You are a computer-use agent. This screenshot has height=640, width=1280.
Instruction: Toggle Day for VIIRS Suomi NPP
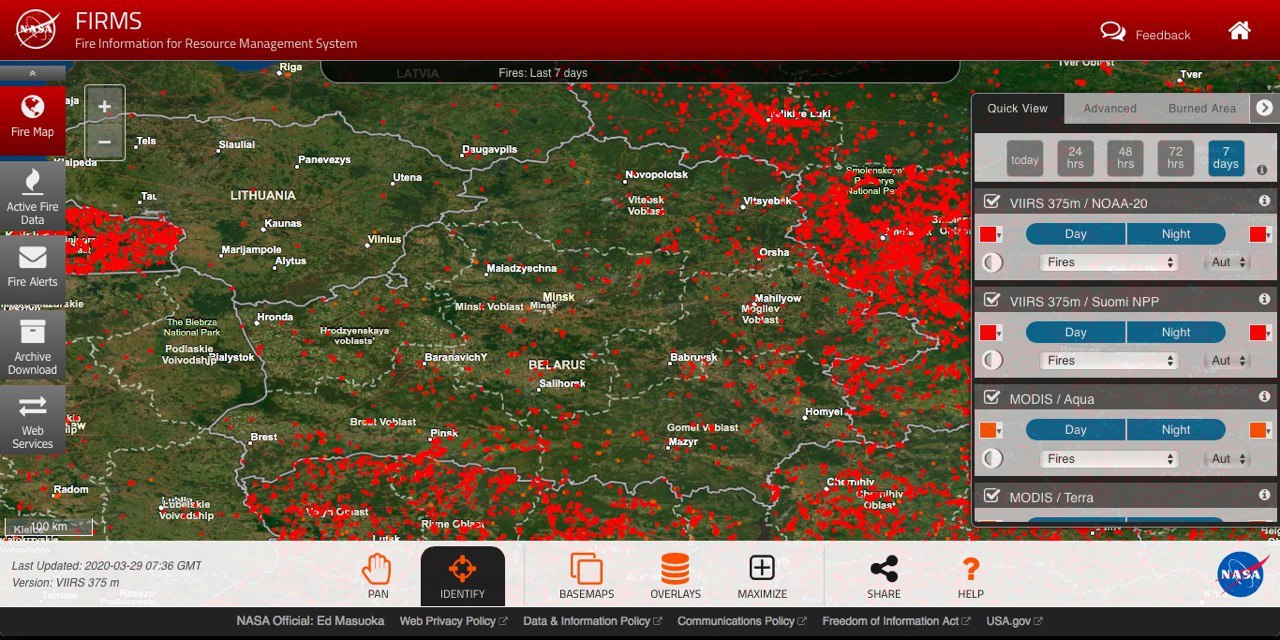(x=1076, y=332)
